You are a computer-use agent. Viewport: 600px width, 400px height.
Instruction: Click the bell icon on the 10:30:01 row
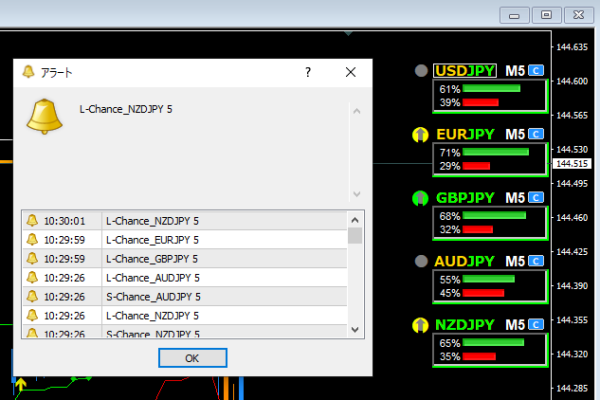(x=32, y=221)
